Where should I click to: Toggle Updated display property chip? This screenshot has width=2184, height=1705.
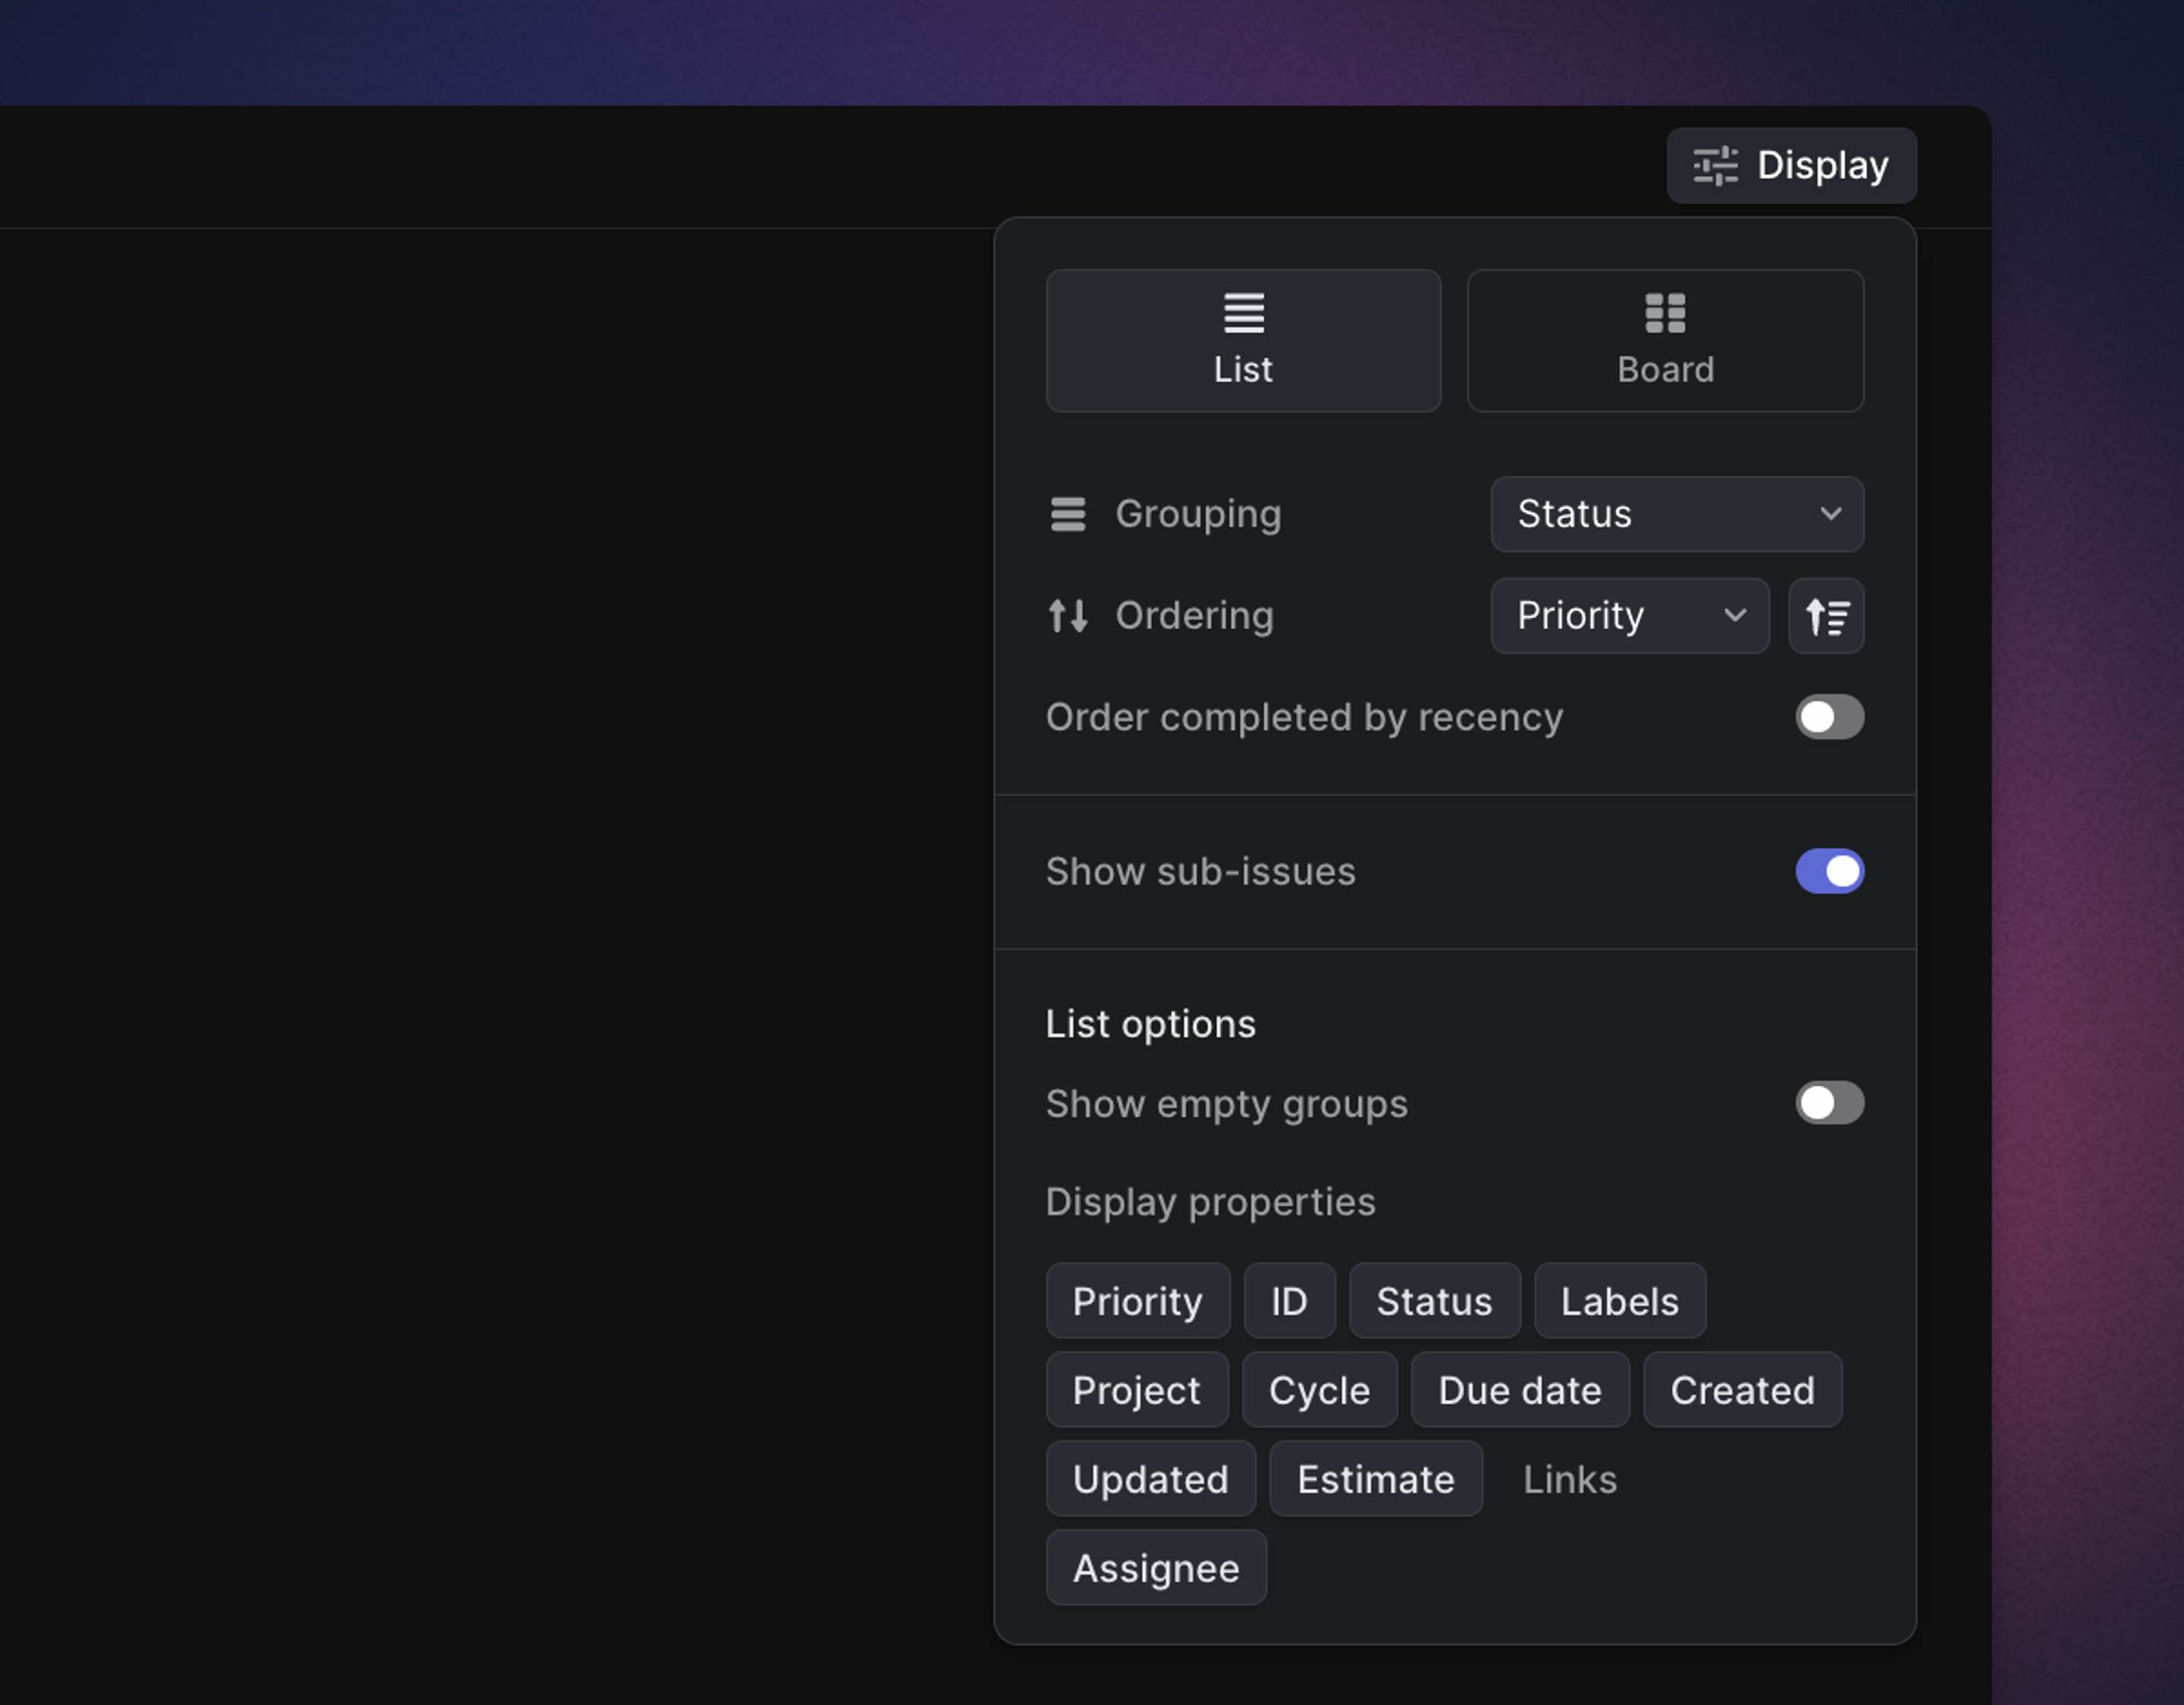[1151, 1479]
